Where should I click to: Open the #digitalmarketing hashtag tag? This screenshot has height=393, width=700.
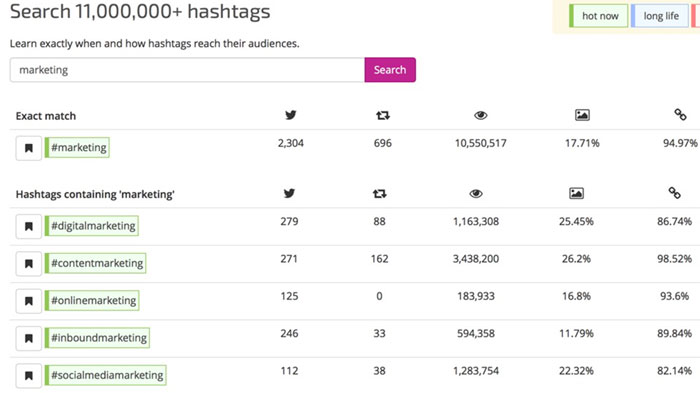92,226
